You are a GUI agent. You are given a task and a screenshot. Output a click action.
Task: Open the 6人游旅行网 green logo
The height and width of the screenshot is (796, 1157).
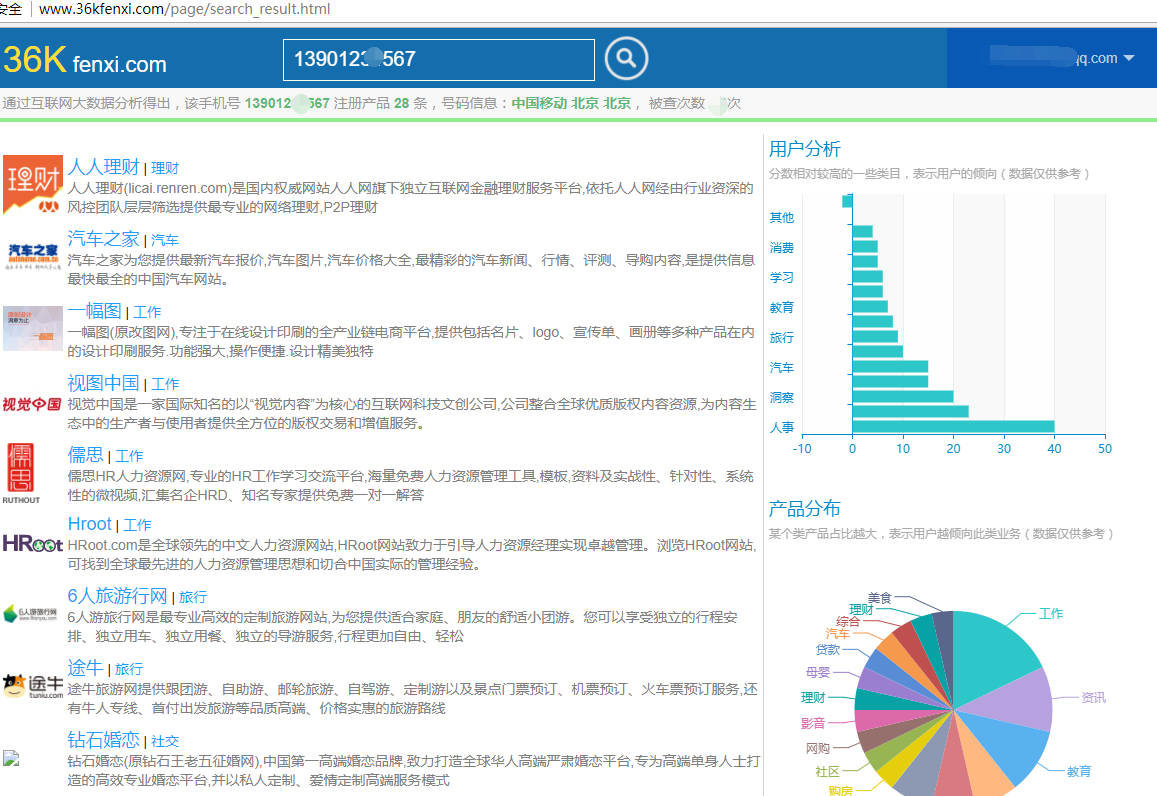click(30, 614)
